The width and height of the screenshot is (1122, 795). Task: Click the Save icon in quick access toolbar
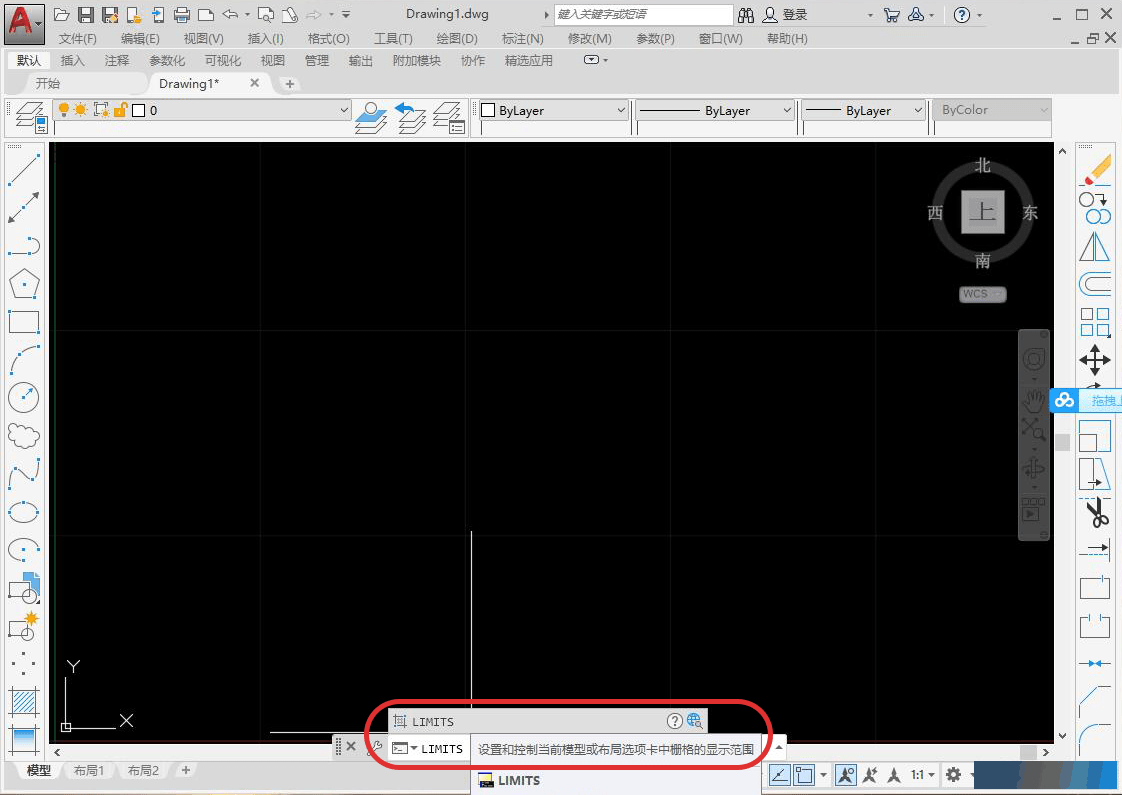[x=86, y=14]
